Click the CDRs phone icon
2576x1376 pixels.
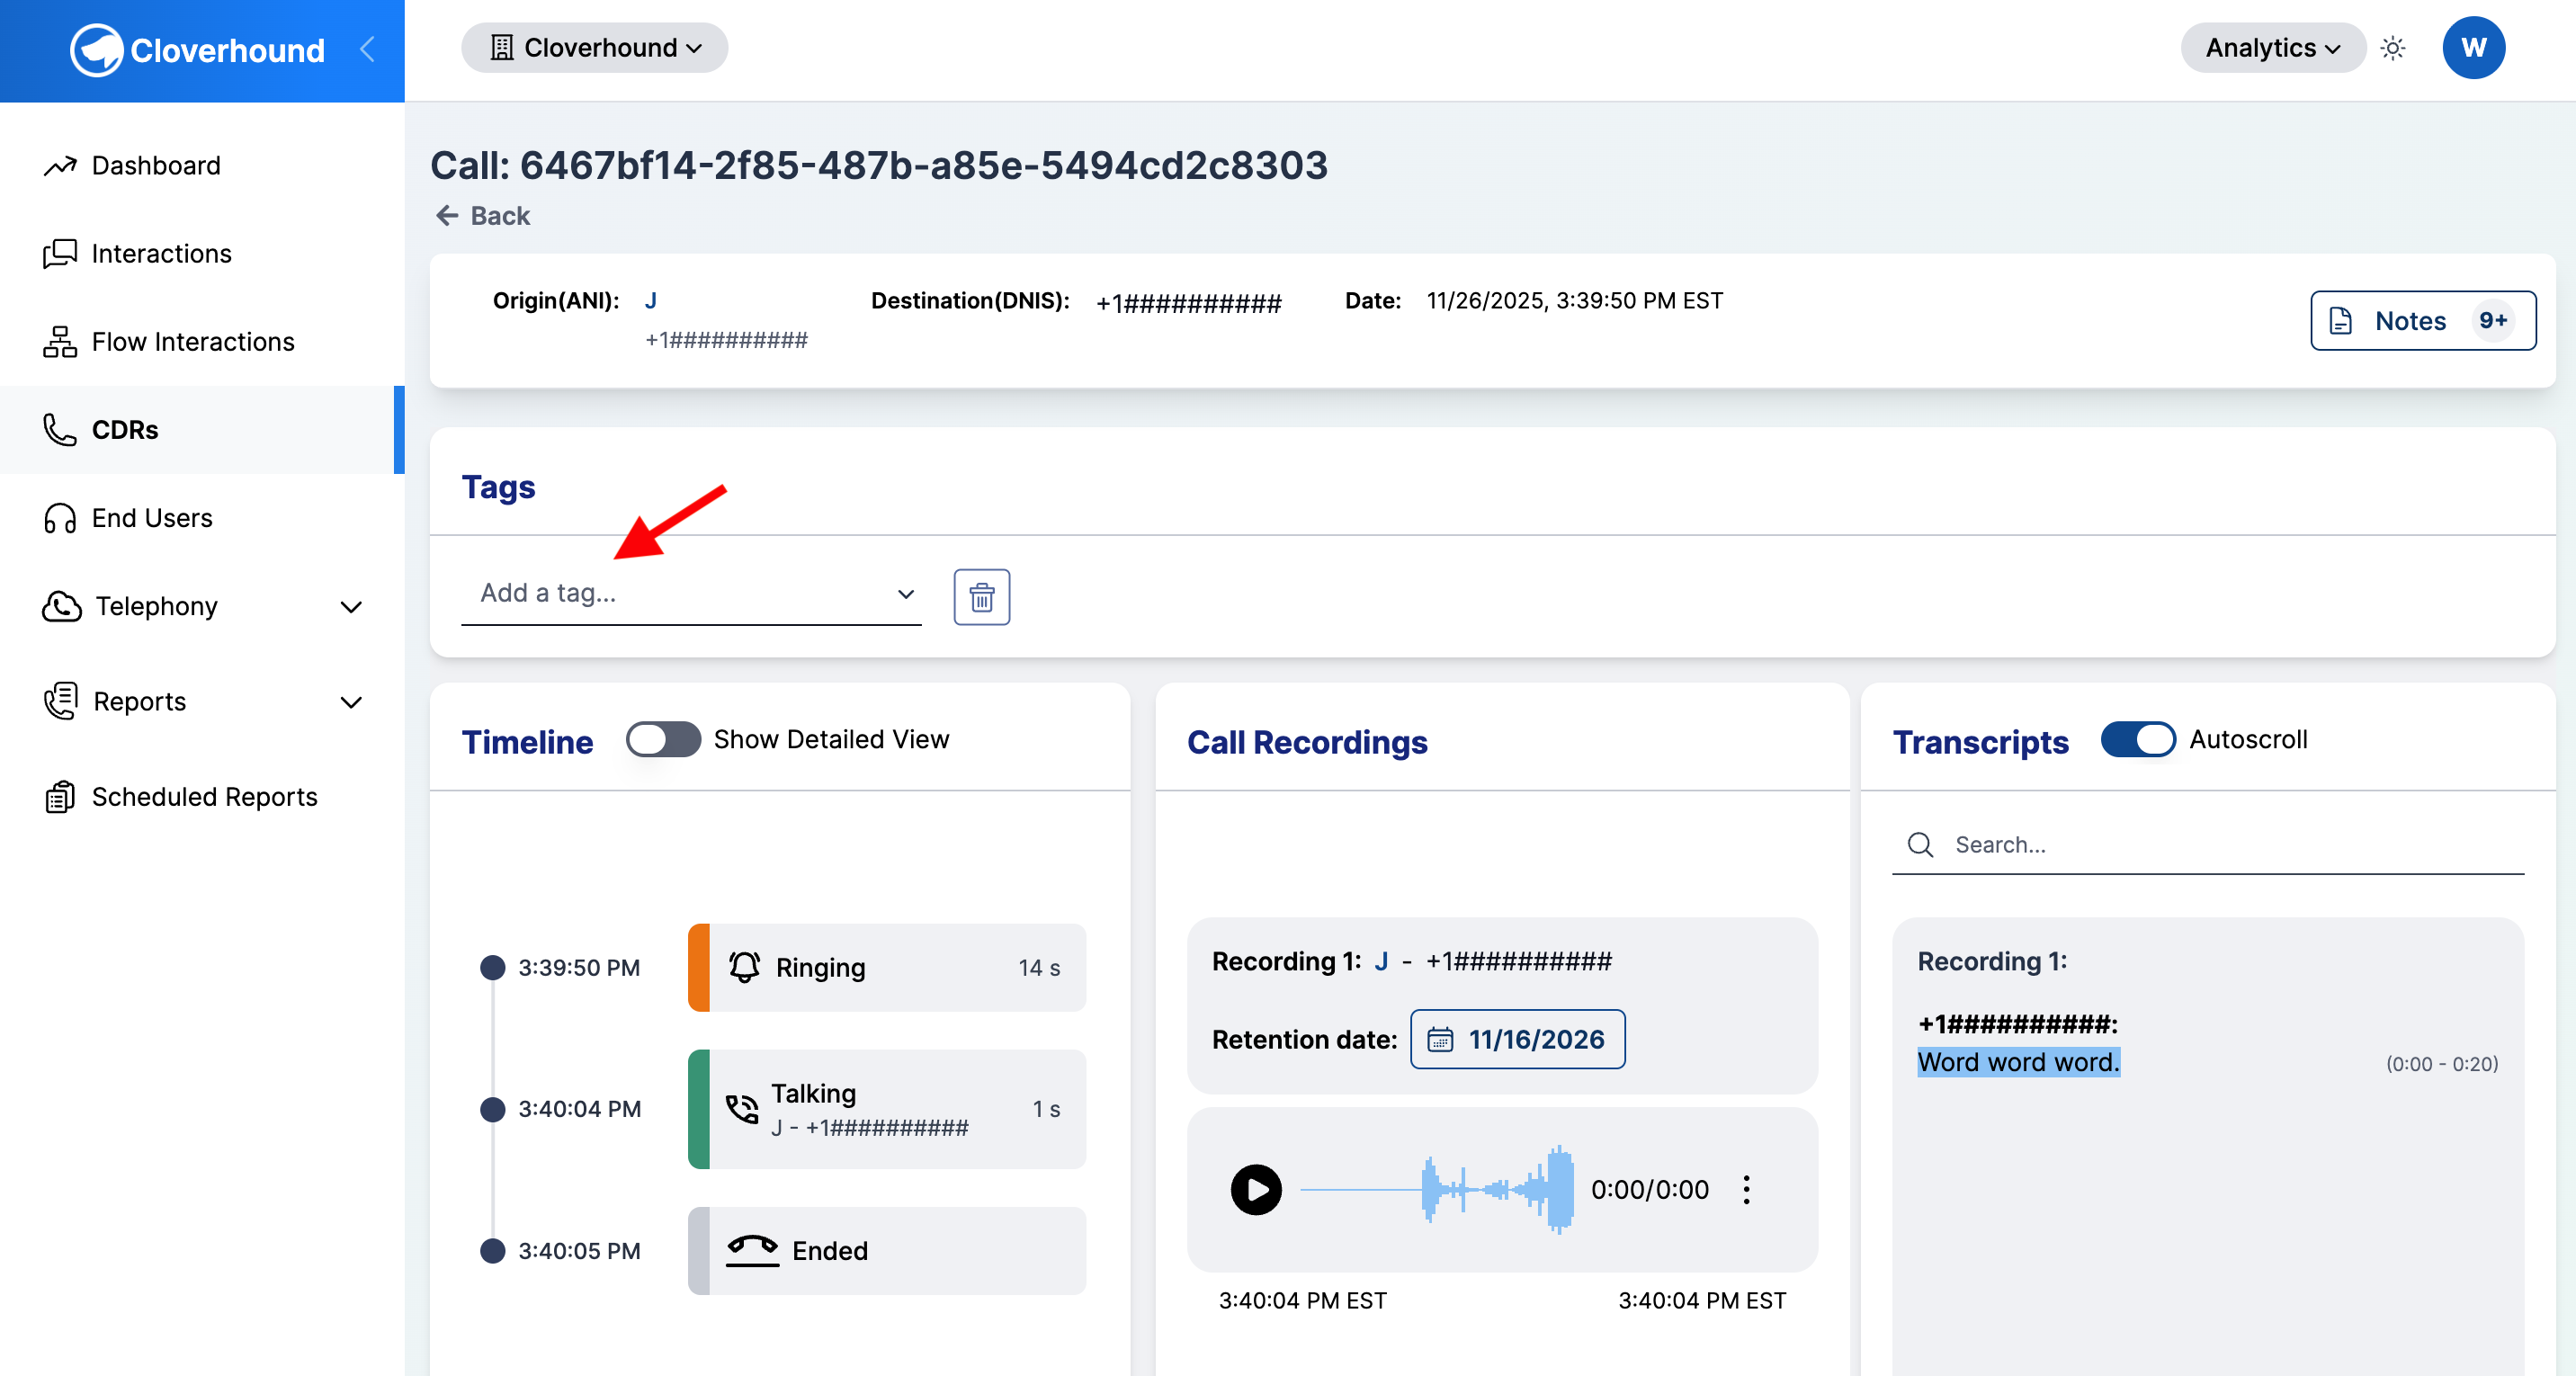tap(59, 429)
